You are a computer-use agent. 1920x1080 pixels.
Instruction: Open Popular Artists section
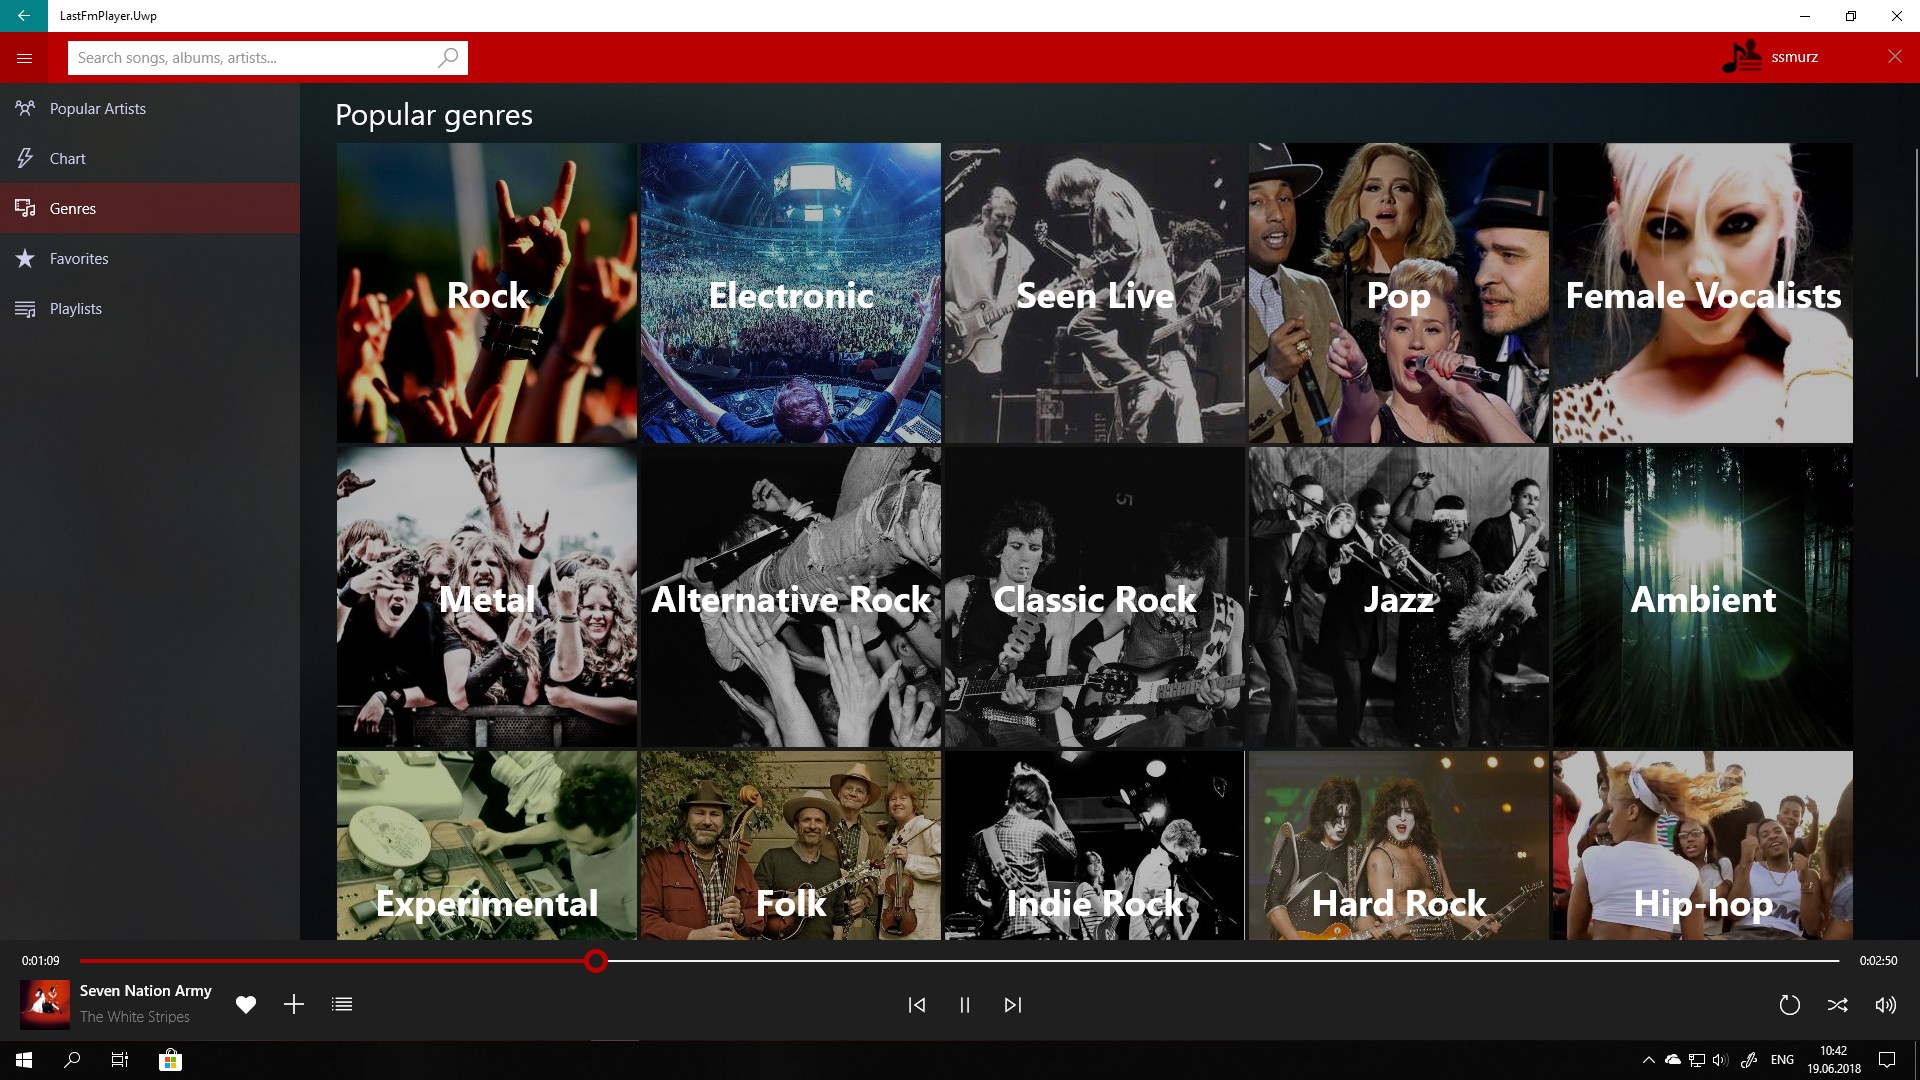point(97,108)
